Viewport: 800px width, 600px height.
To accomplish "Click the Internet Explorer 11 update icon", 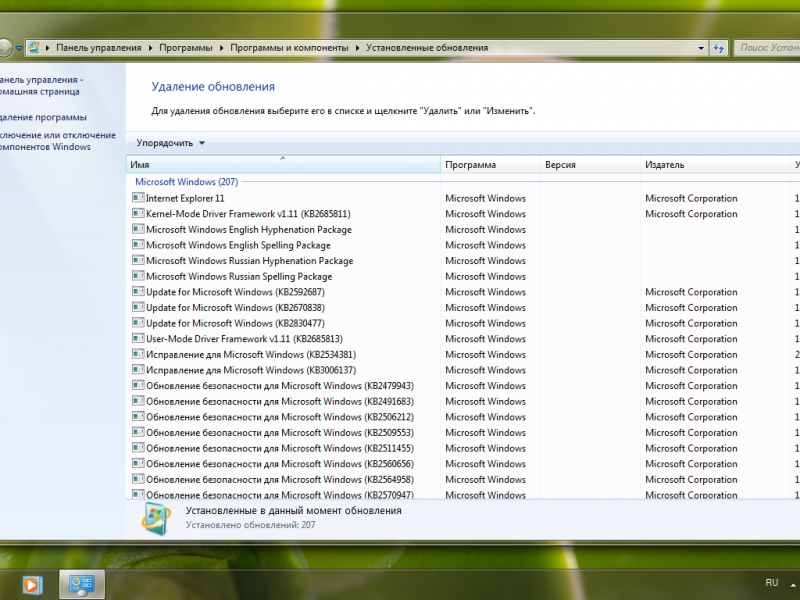I will tap(138, 198).
